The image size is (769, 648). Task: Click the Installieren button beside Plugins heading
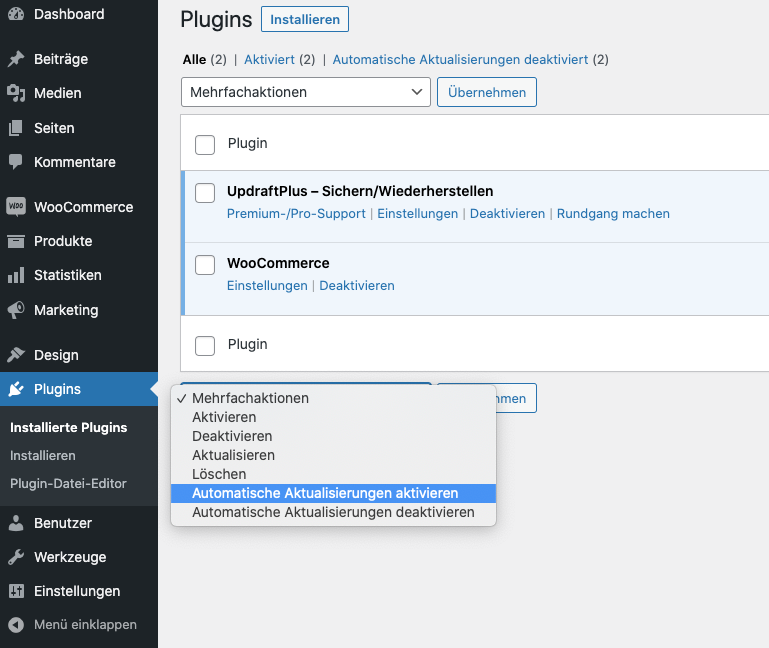click(x=305, y=19)
